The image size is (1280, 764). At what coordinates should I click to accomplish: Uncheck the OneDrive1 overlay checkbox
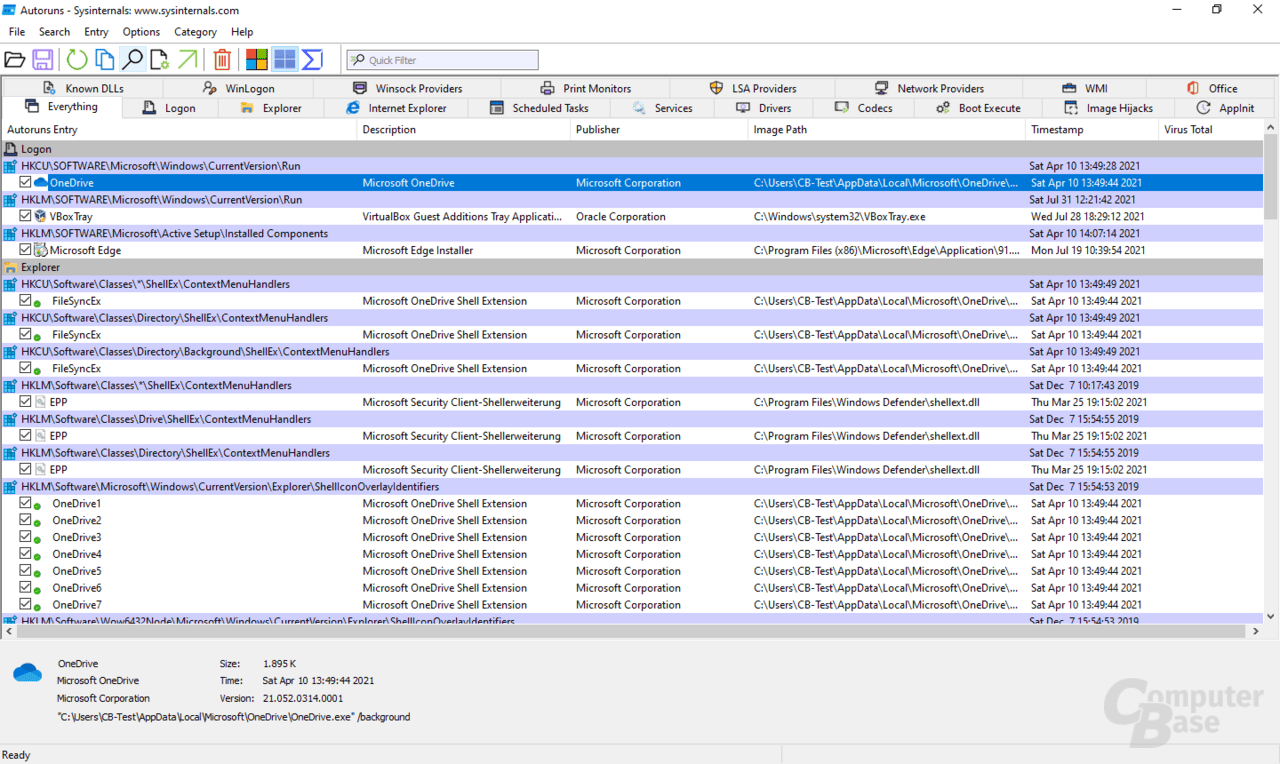(x=26, y=503)
